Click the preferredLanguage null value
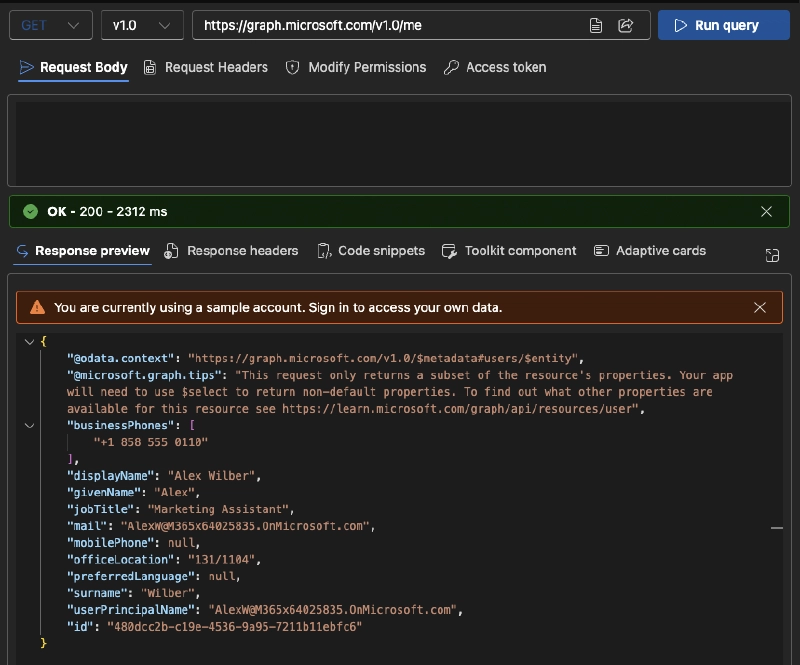 [x=221, y=577]
